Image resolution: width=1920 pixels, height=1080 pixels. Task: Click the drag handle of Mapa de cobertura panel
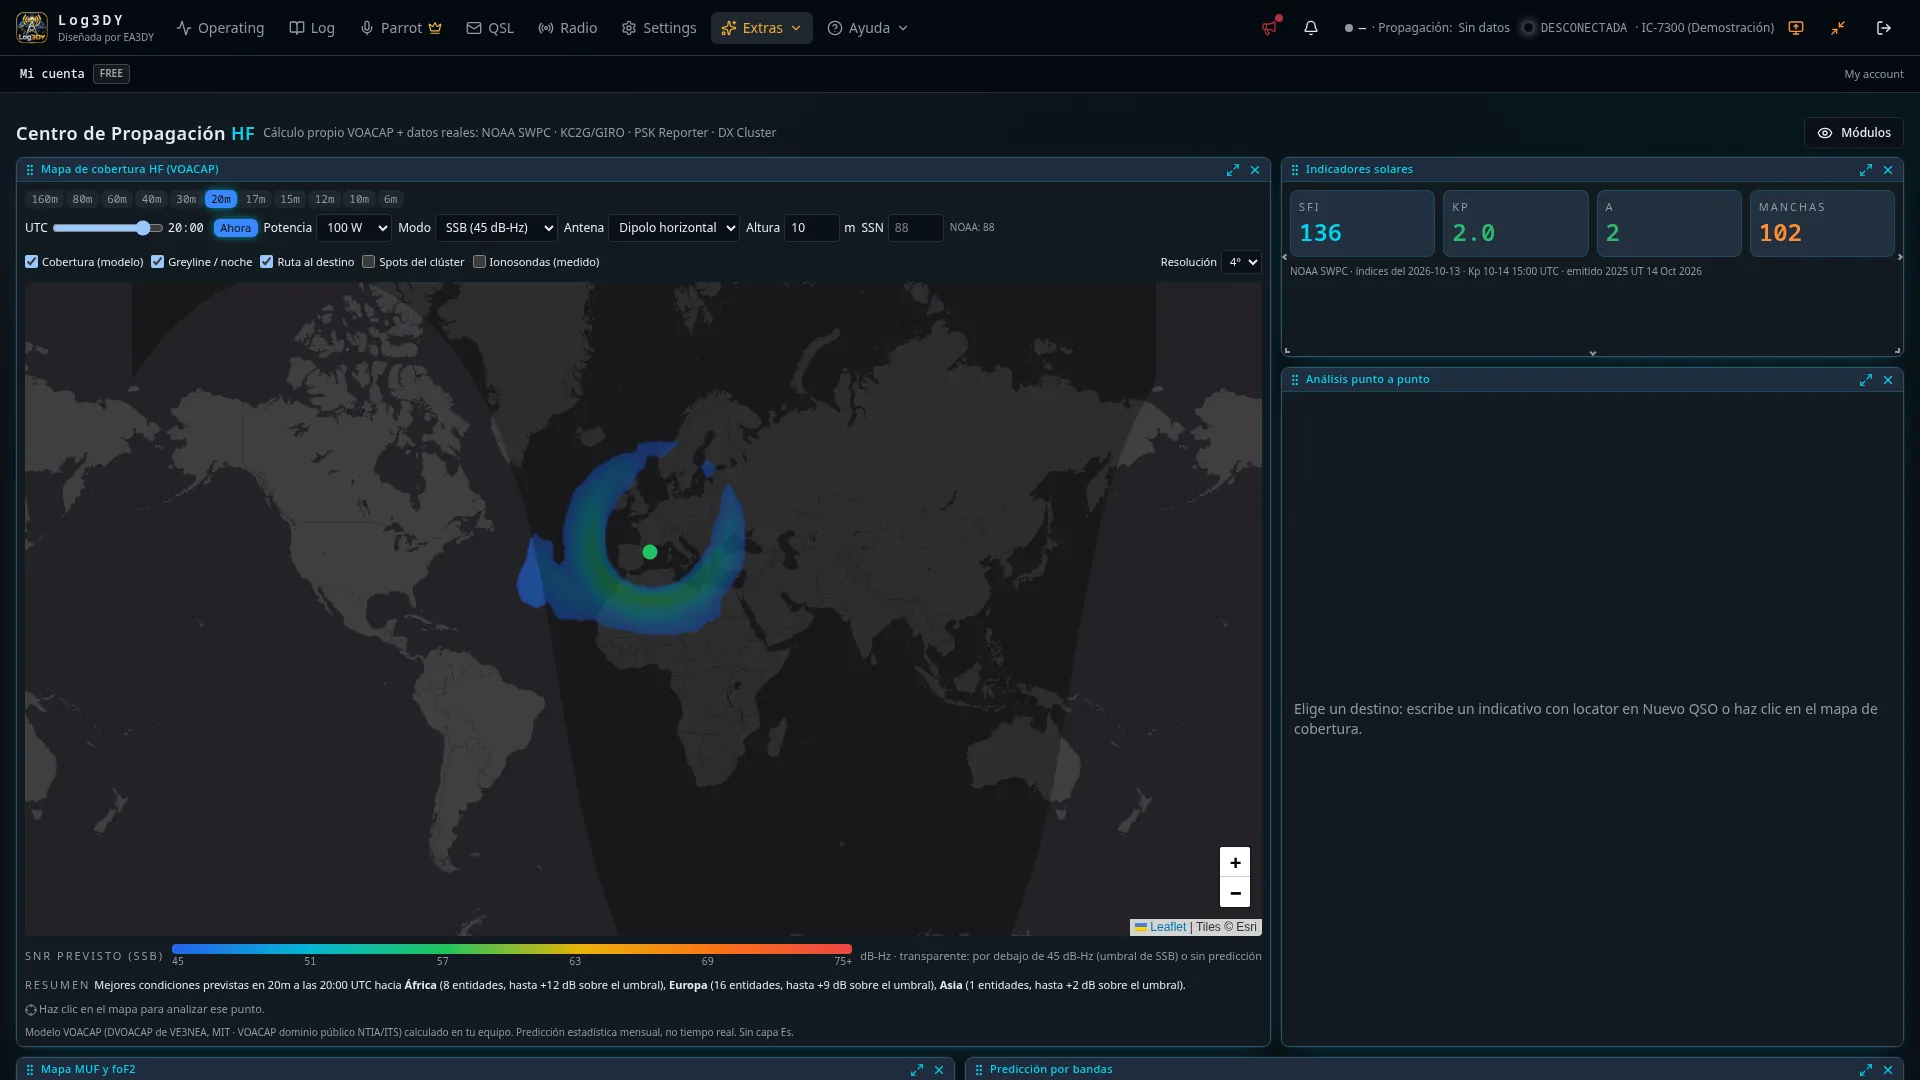point(30,170)
